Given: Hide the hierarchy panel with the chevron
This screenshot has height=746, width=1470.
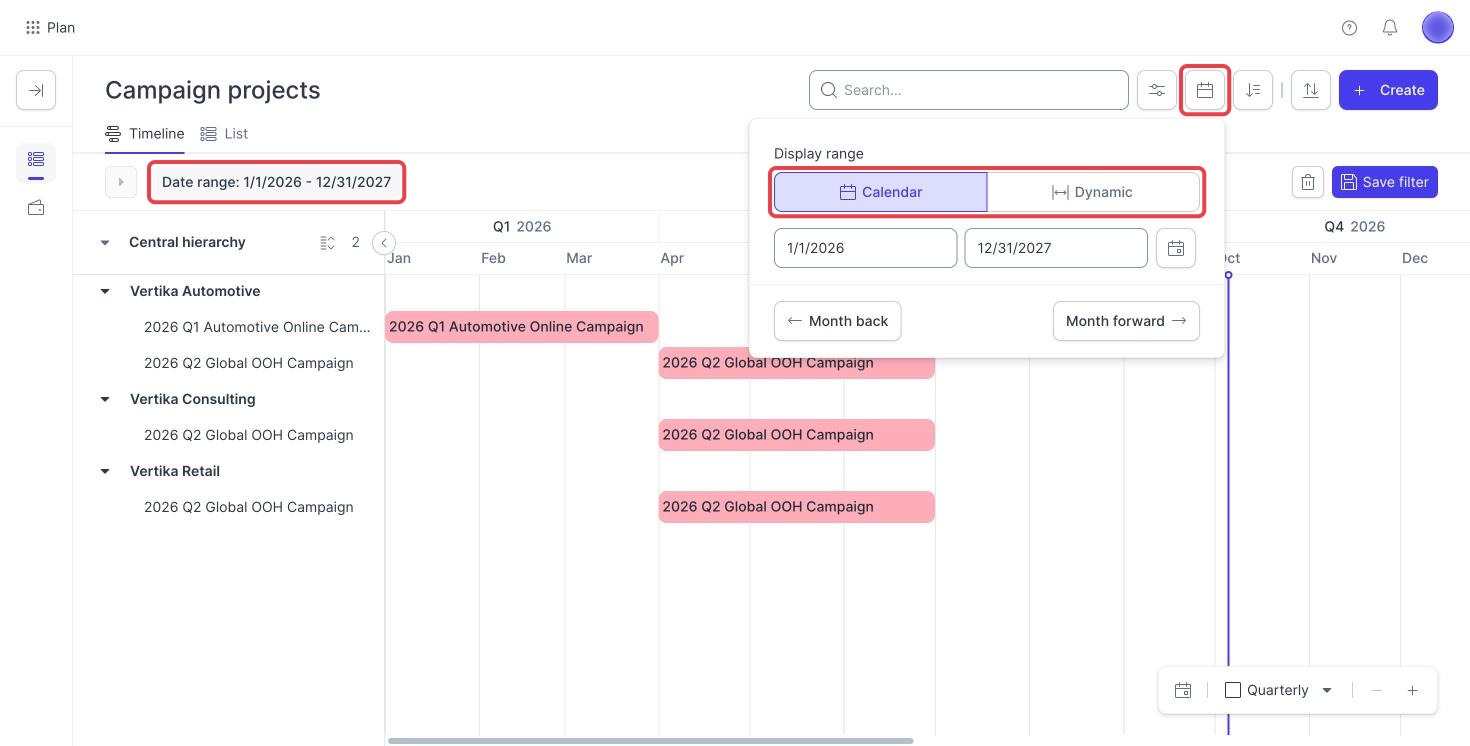Looking at the screenshot, I should point(383,242).
